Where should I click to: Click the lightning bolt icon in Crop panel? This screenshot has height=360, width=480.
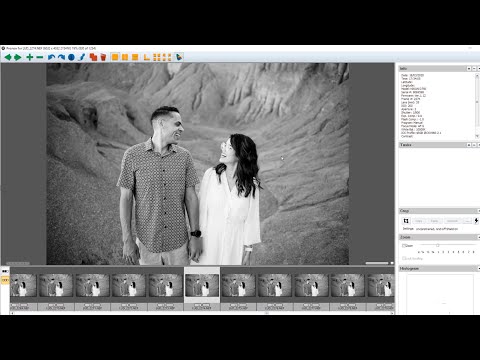[476, 221]
